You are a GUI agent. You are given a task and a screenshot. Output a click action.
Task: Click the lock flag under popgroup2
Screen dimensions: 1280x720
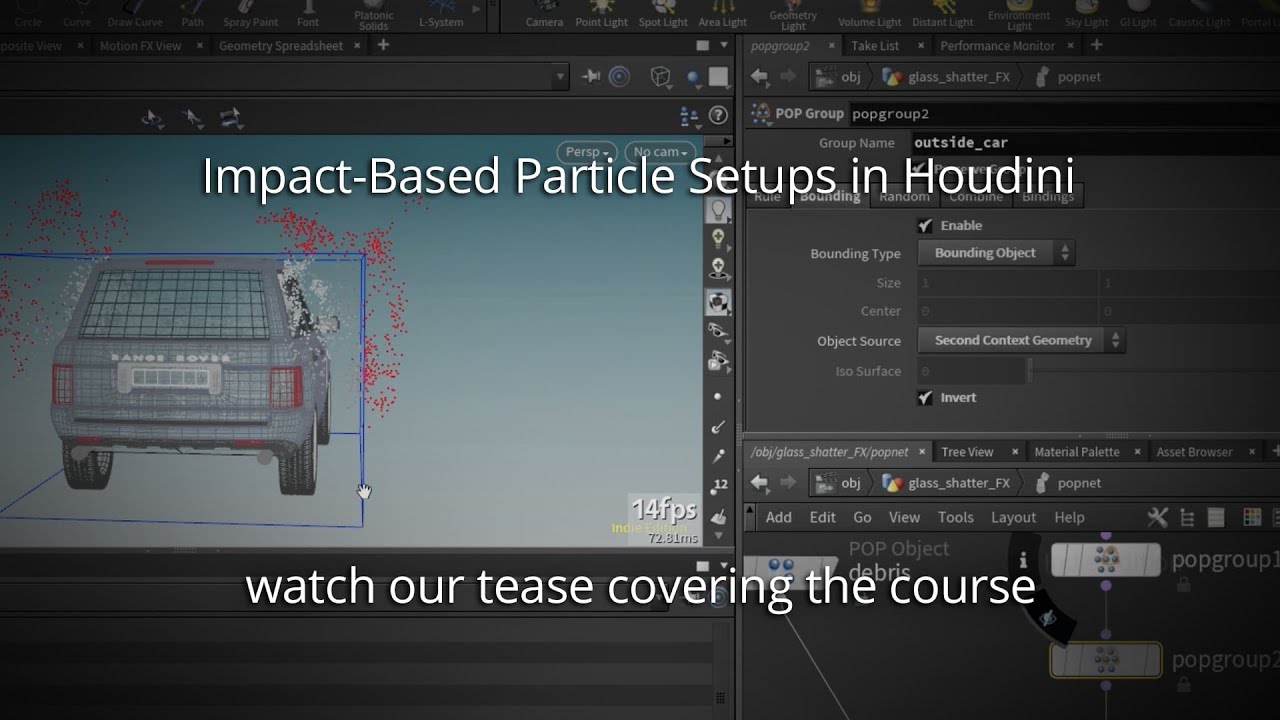click(x=1183, y=686)
